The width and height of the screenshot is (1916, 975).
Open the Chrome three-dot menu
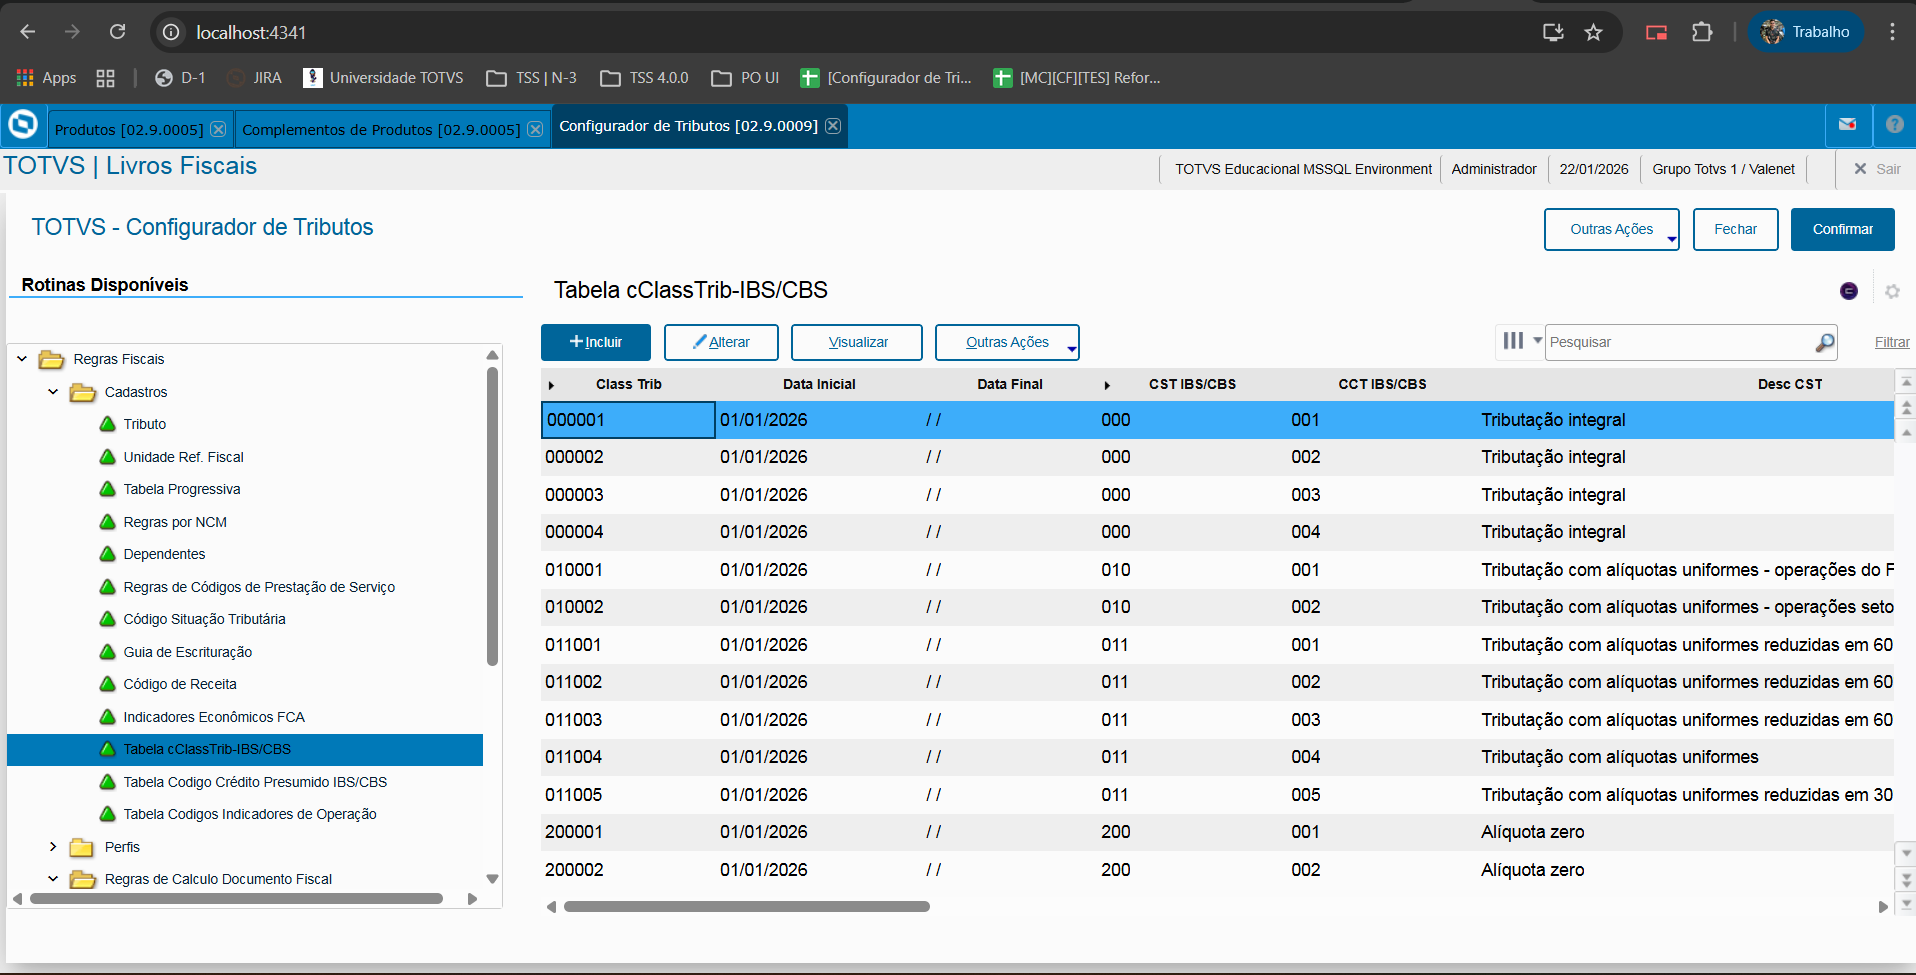pos(1892,32)
